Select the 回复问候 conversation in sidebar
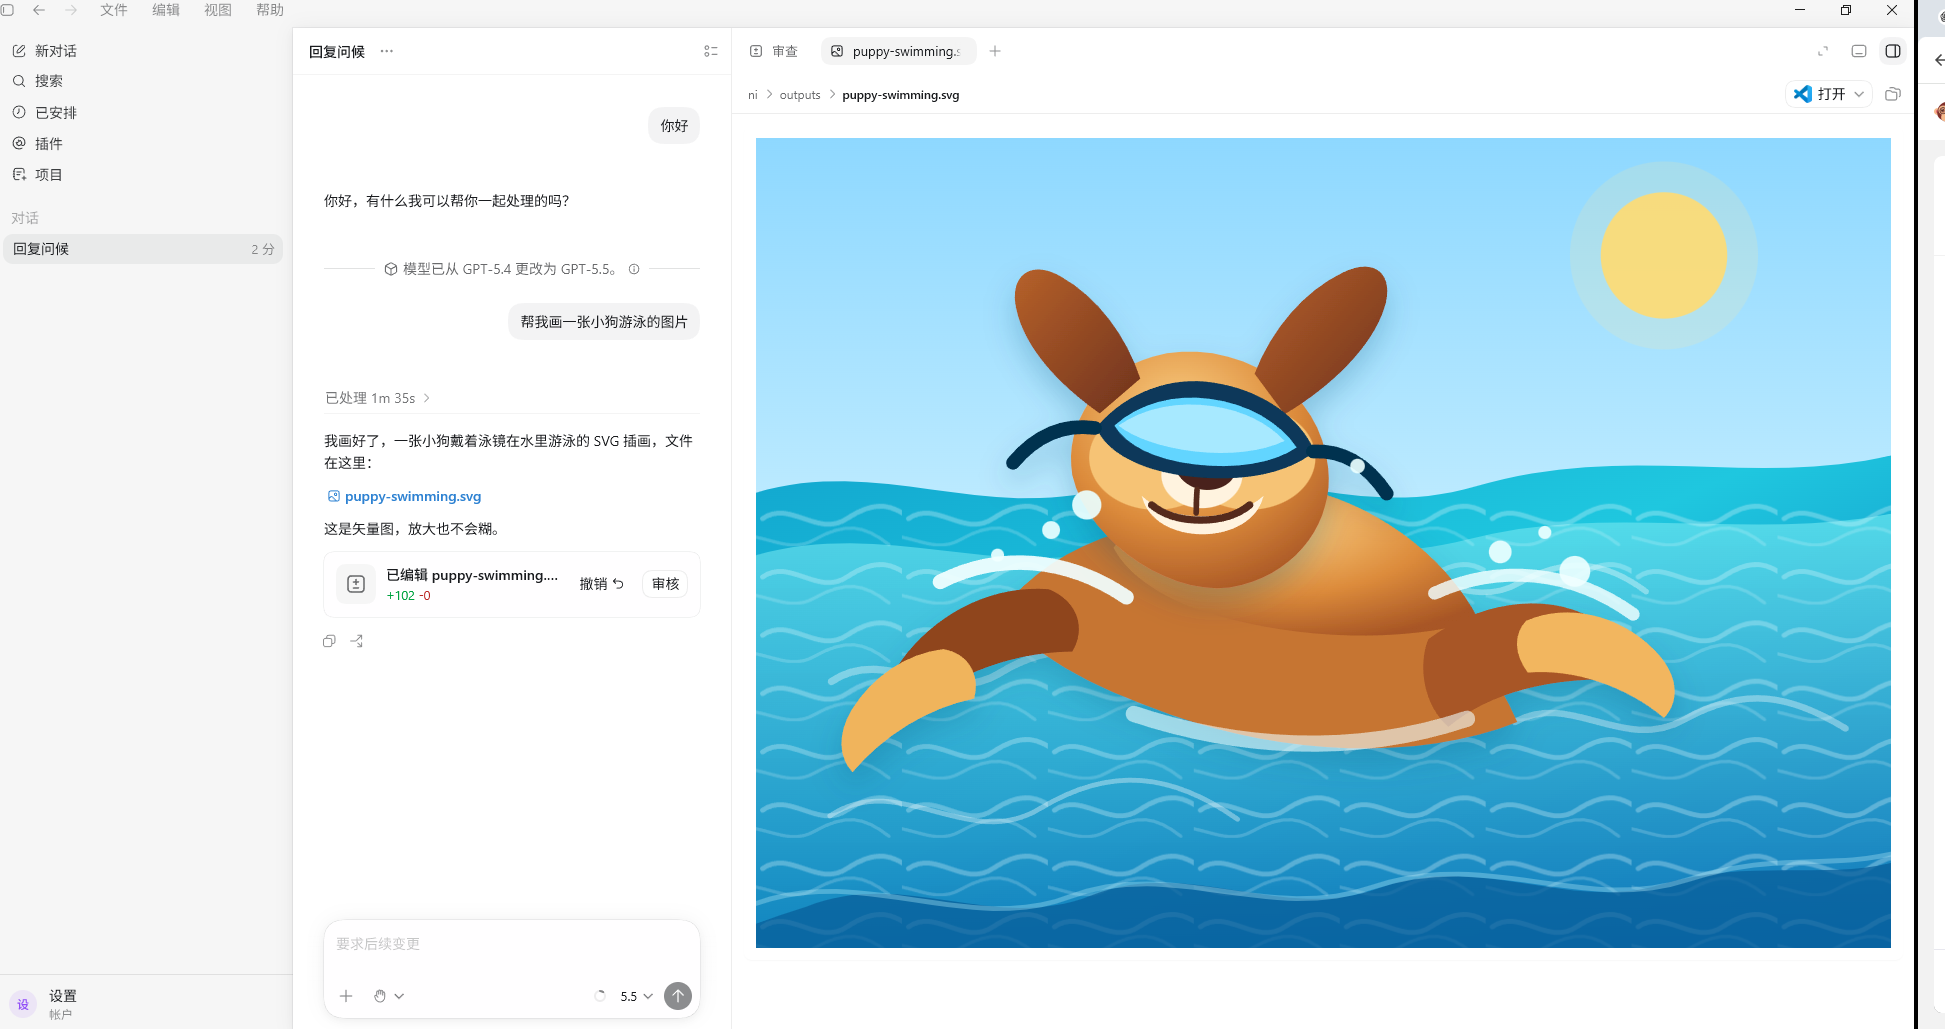 click(x=143, y=249)
